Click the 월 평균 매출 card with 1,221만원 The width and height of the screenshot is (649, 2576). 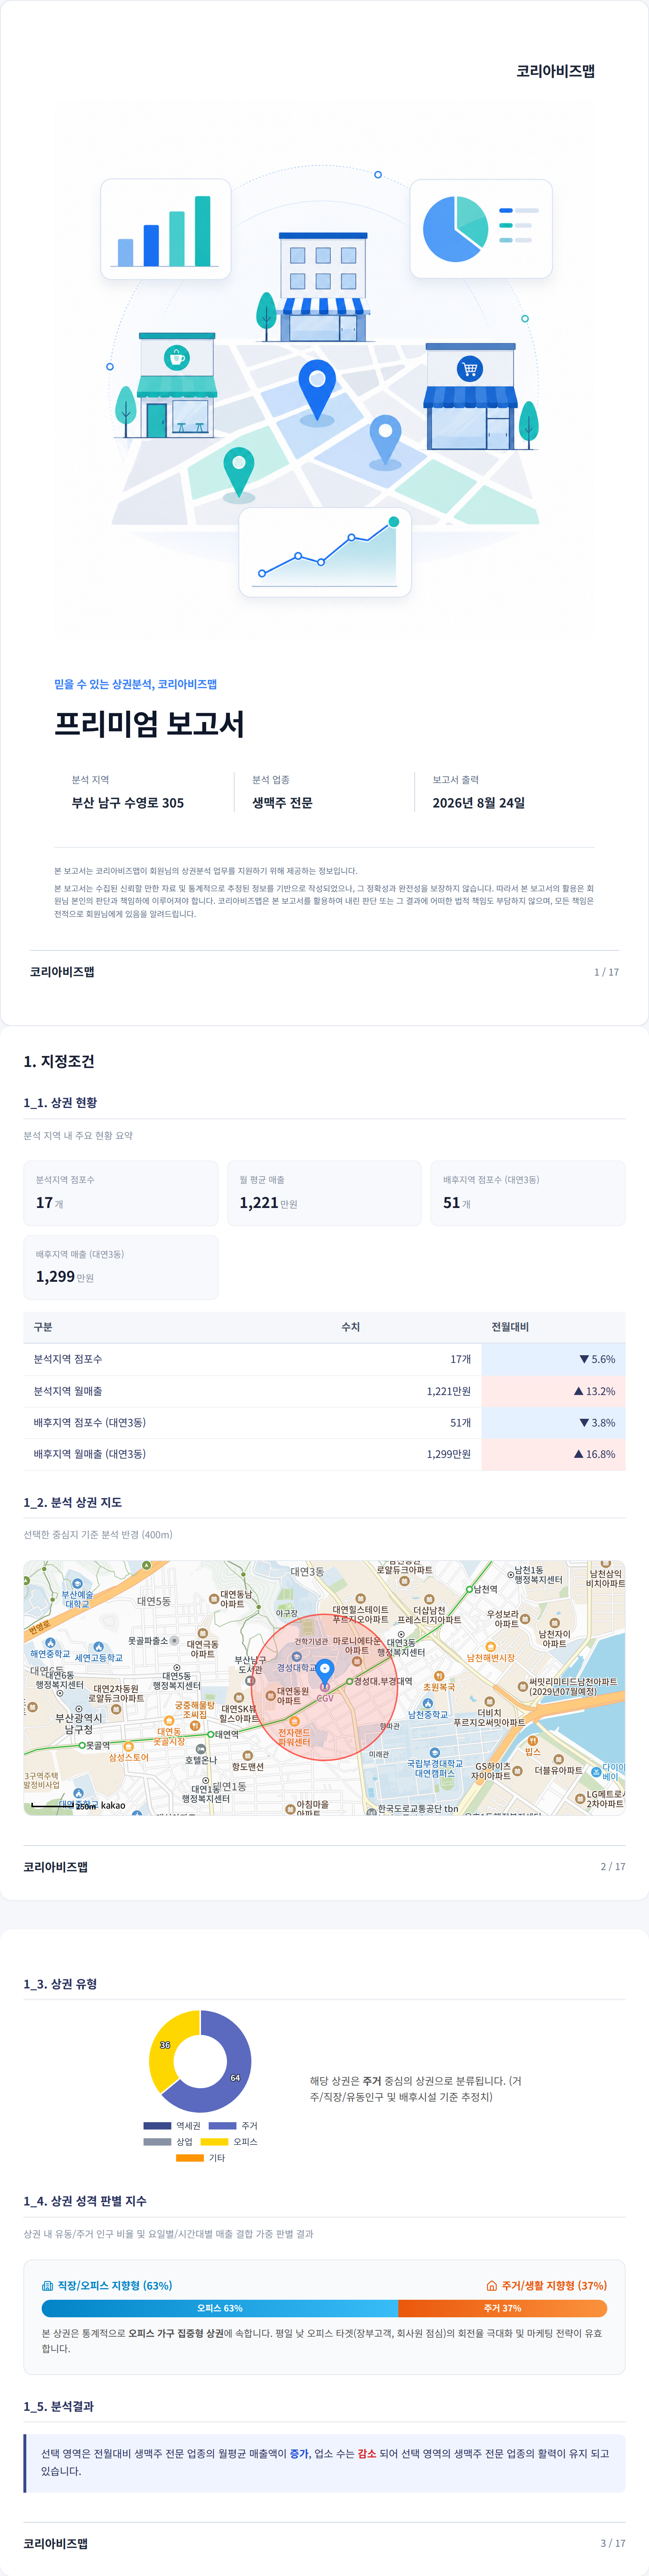coord(324,1193)
